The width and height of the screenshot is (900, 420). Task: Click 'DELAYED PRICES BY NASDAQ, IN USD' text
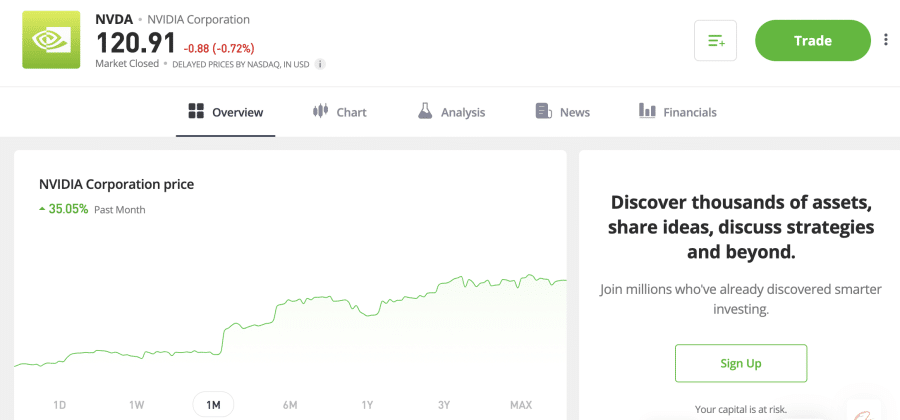point(240,65)
